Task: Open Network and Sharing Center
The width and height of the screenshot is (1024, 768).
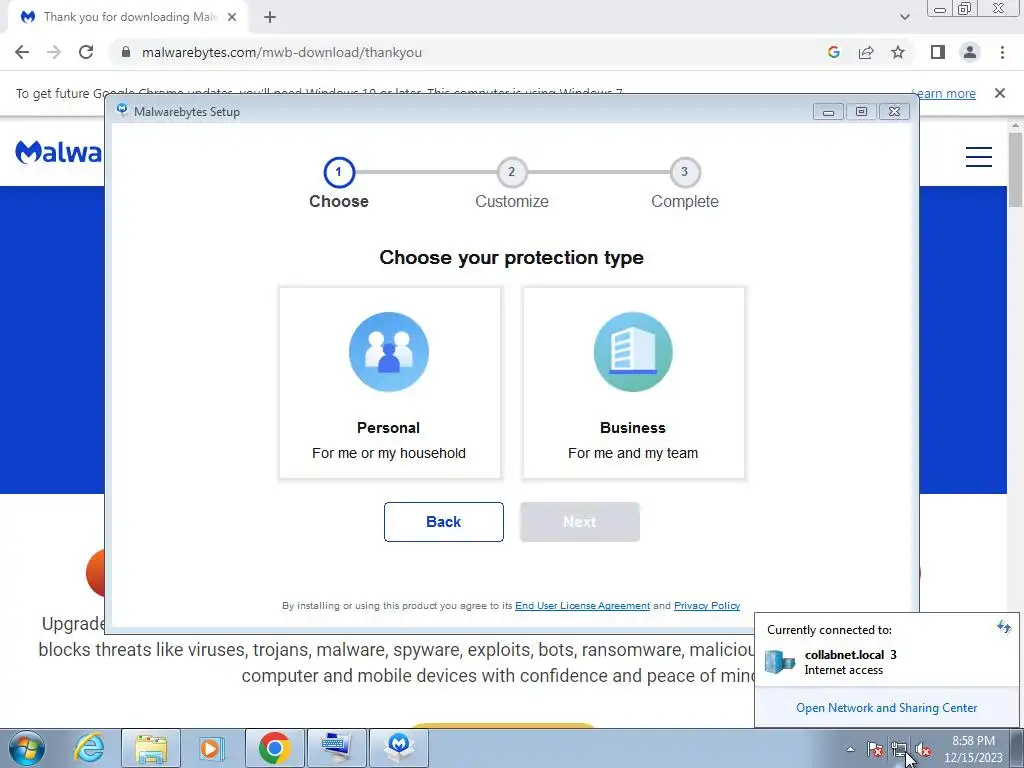Action: coord(886,708)
